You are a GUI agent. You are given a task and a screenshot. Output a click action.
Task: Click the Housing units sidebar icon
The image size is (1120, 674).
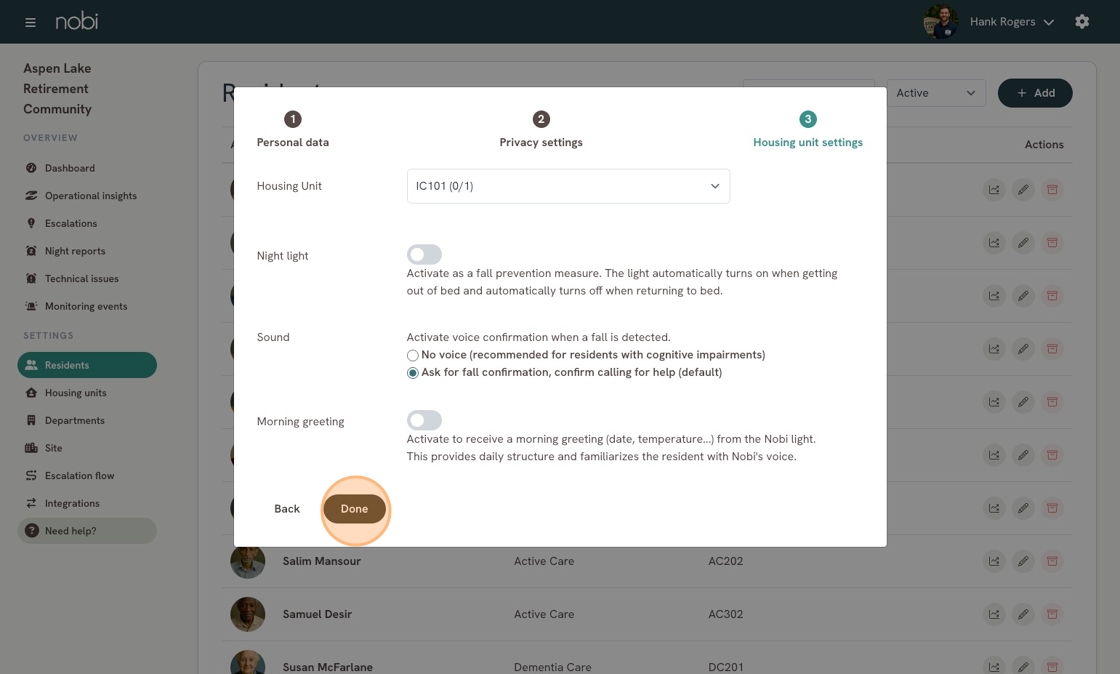(x=31, y=393)
